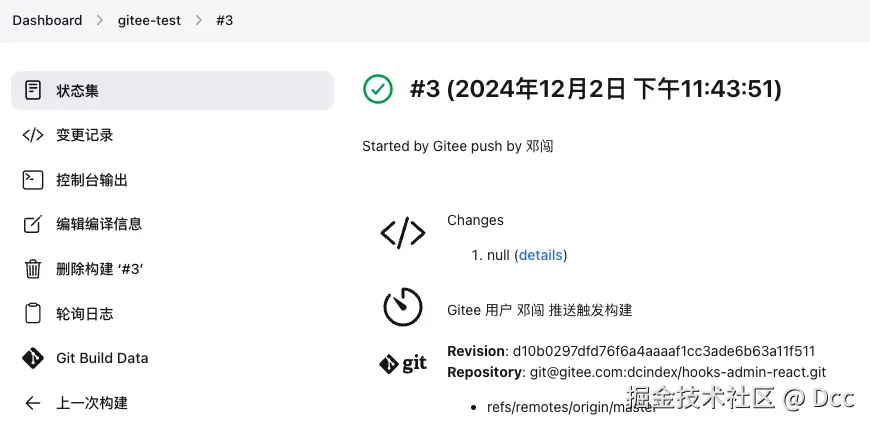Open gitee-test breadcrumb link
This screenshot has width=870, height=427.
tap(149, 21)
